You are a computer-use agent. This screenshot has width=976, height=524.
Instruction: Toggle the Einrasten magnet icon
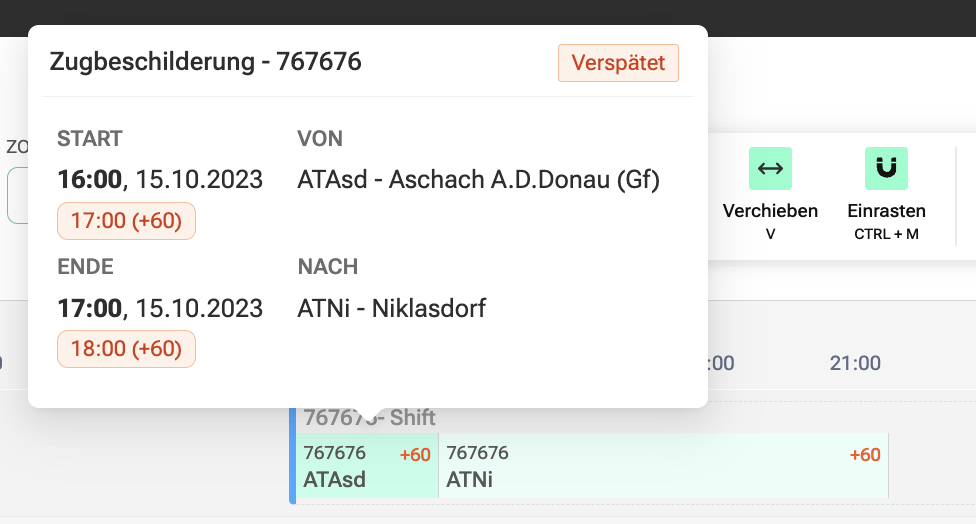tap(886, 169)
